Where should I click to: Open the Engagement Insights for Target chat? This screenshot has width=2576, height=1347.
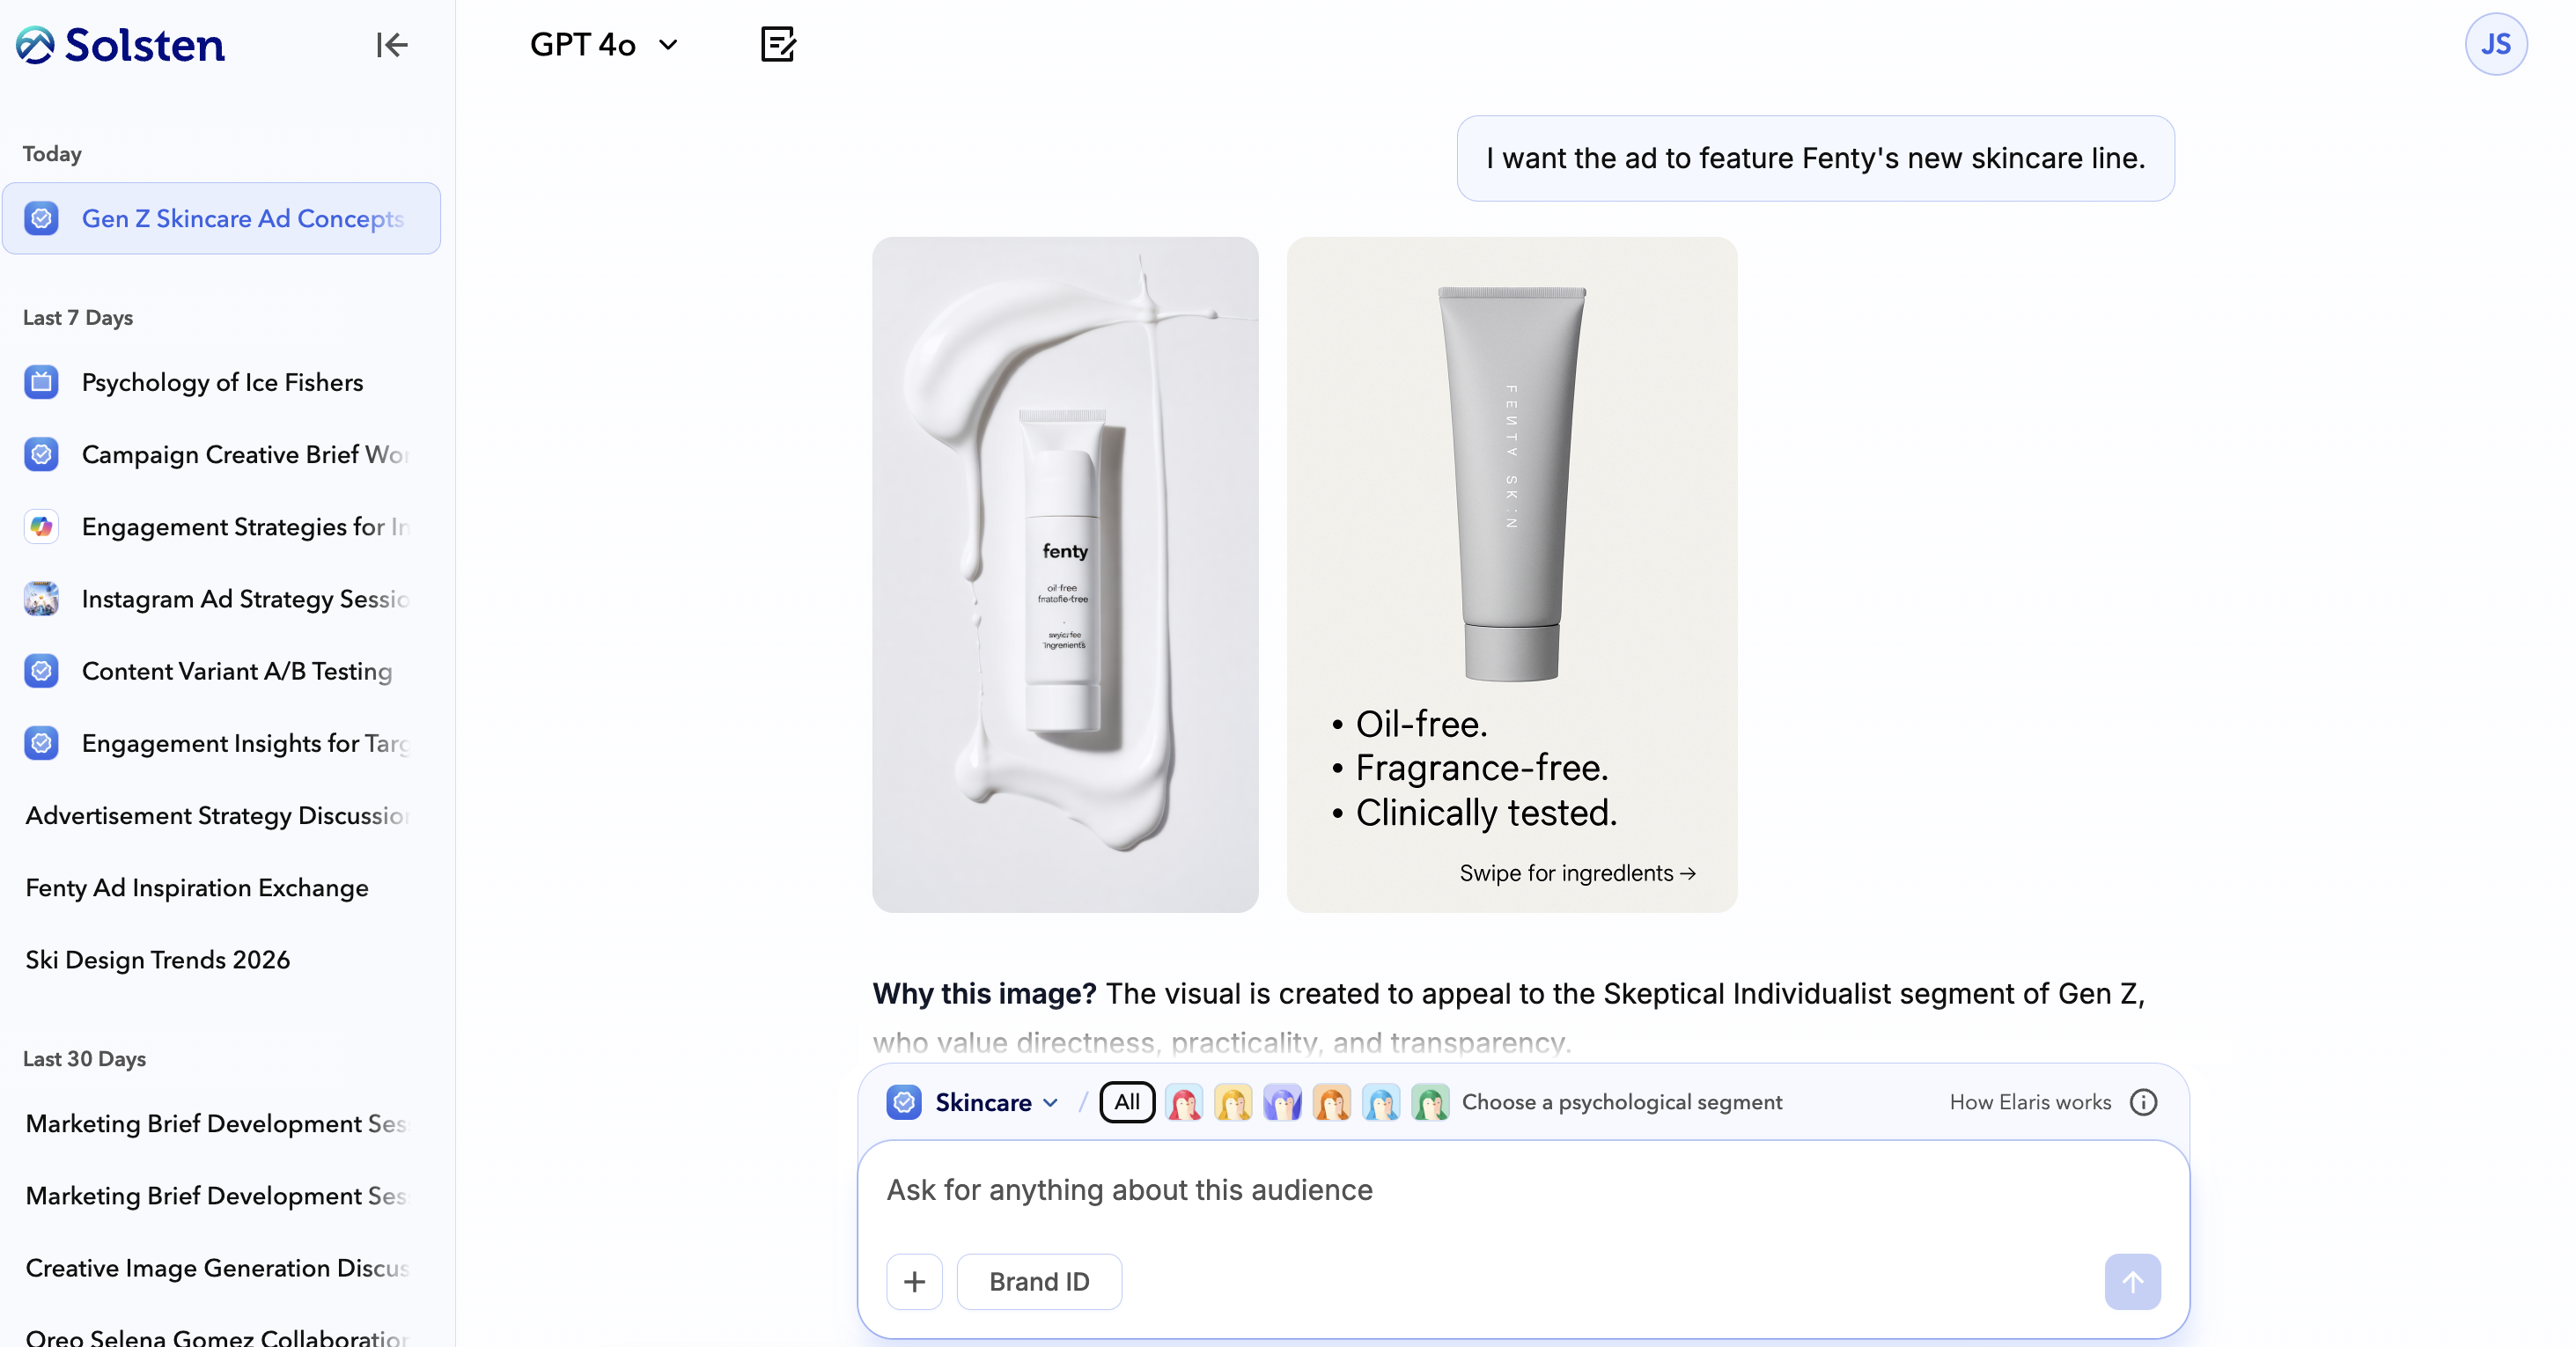(x=221, y=743)
